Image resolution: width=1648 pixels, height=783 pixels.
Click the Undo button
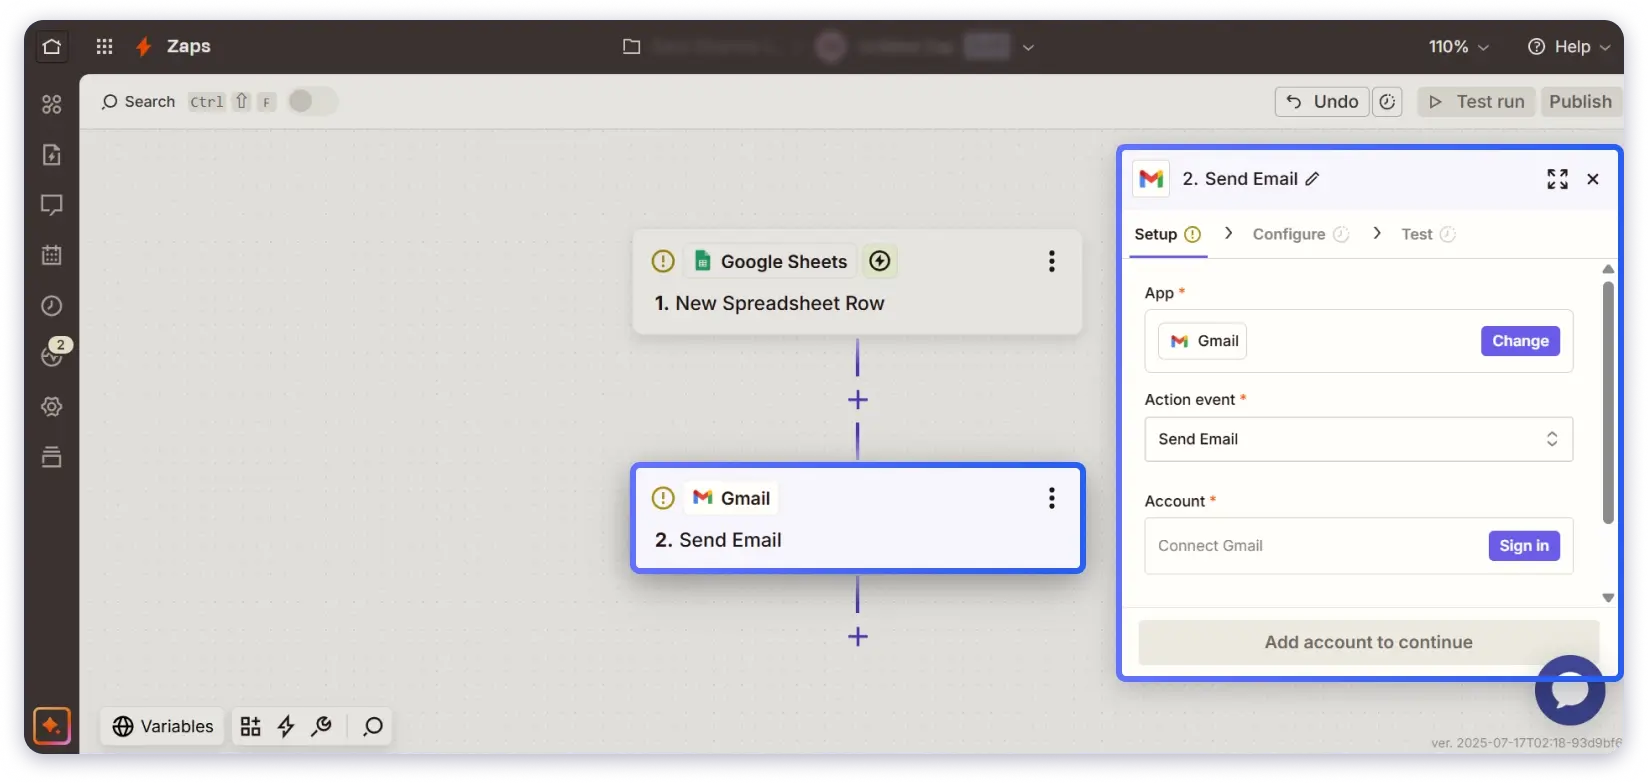[x=1321, y=102]
